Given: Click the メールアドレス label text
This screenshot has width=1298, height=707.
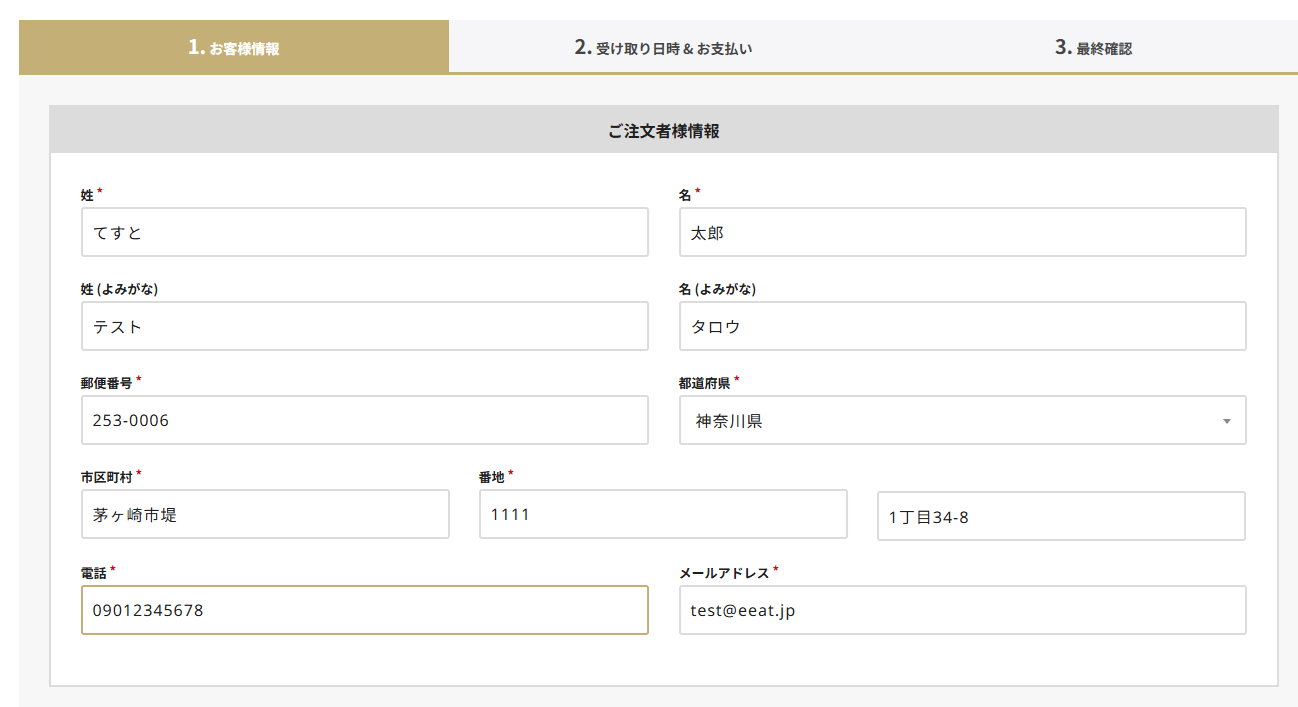Looking at the screenshot, I should click(724, 573).
